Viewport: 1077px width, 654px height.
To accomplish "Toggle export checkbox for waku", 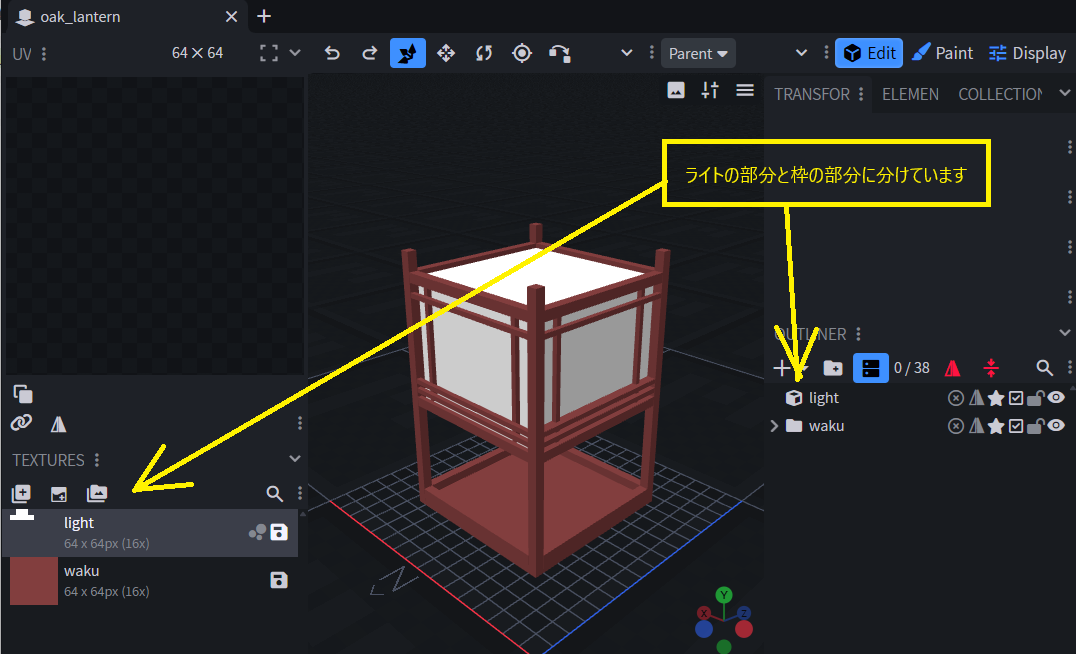I will pos(1016,426).
